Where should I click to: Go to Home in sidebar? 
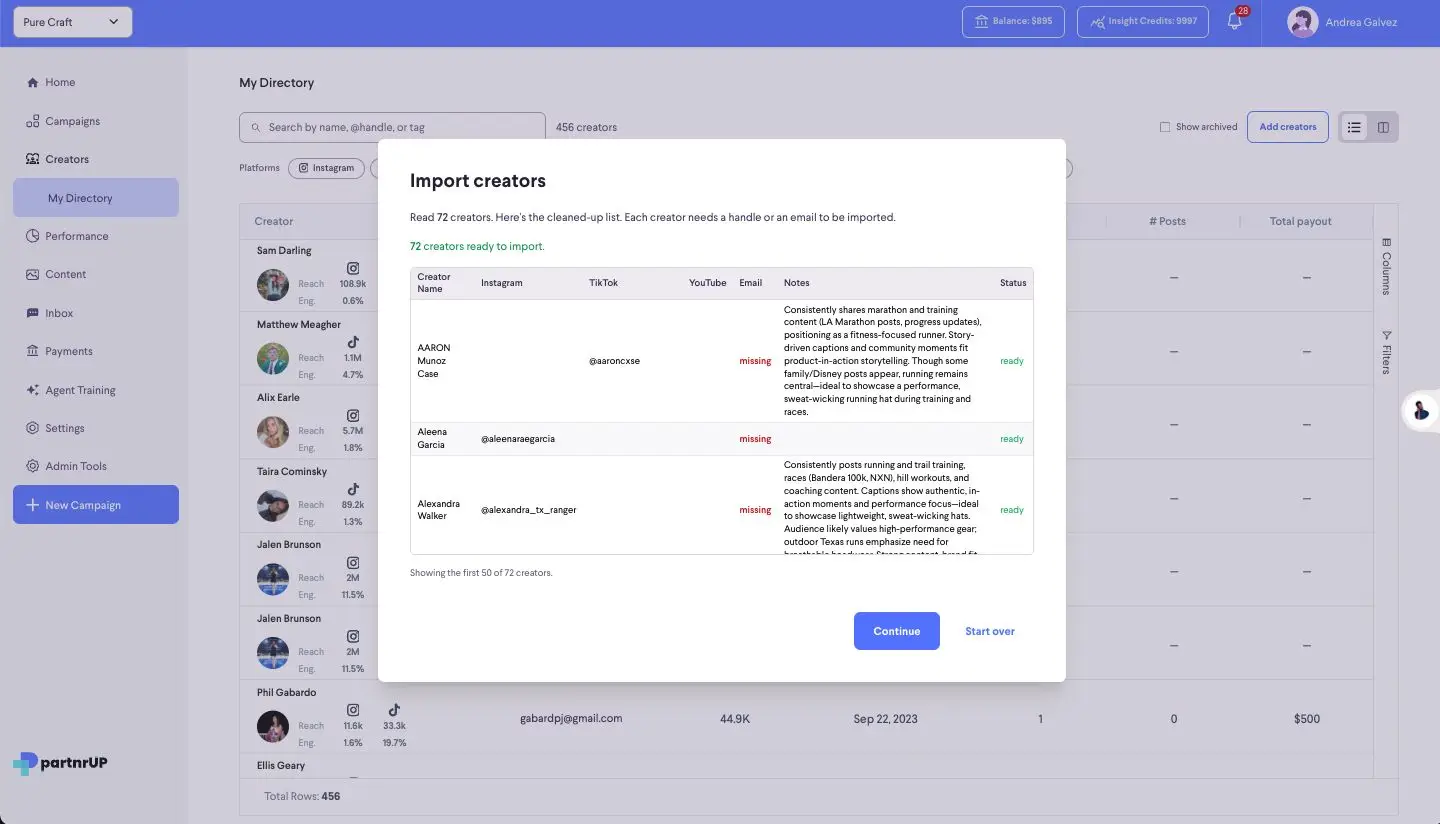[60, 82]
